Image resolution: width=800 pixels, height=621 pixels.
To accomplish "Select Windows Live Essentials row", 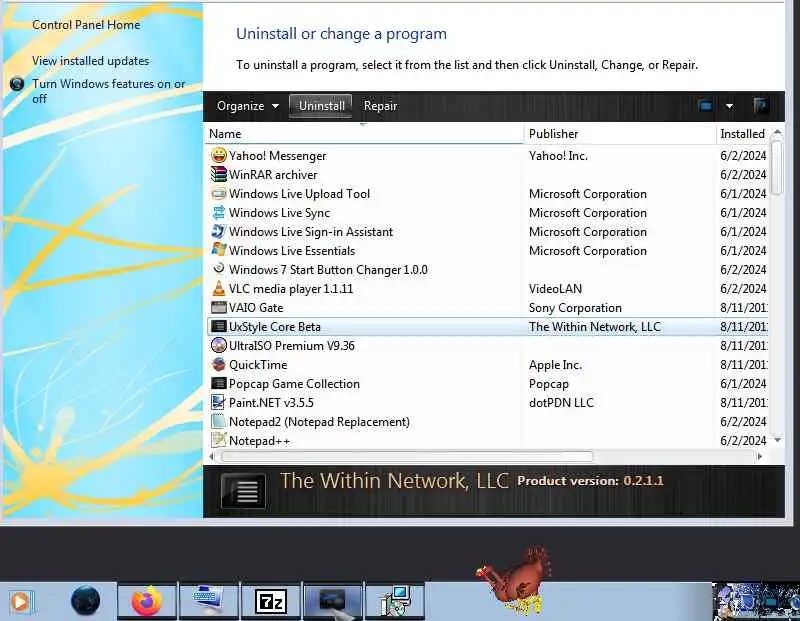I will click(x=488, y=250).
